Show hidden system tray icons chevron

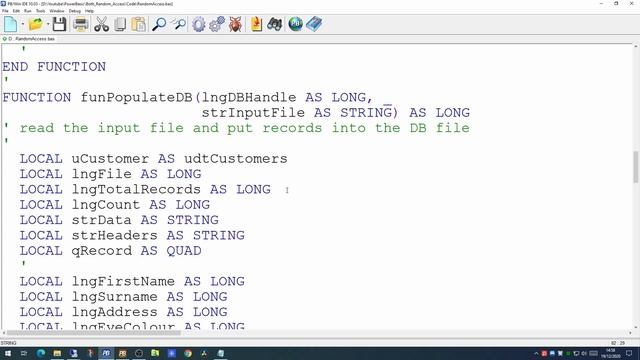pos(536,353)
